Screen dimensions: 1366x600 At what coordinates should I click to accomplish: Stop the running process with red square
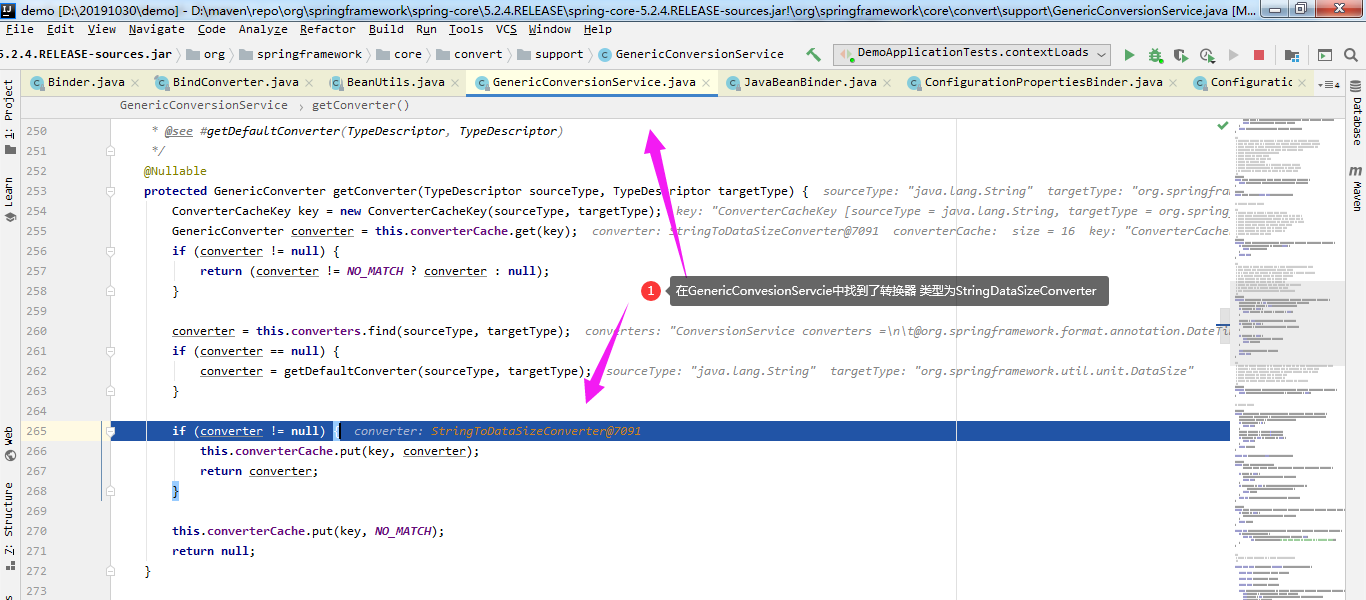(x=1259, y=55)
